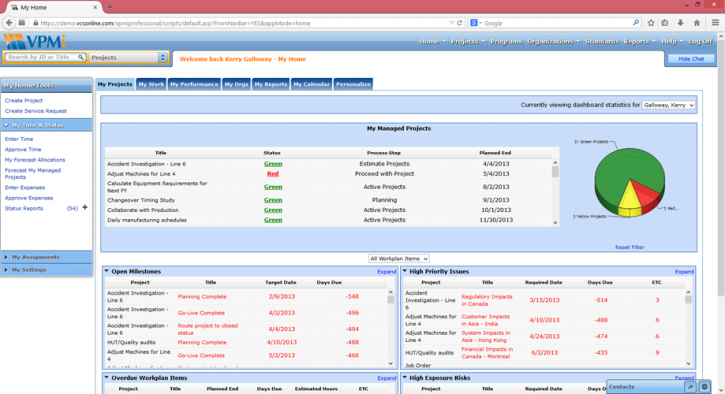Collapse the High Exposure Risks panel triangle
Viewport: 725px width, 394px height.
(405, 378)
